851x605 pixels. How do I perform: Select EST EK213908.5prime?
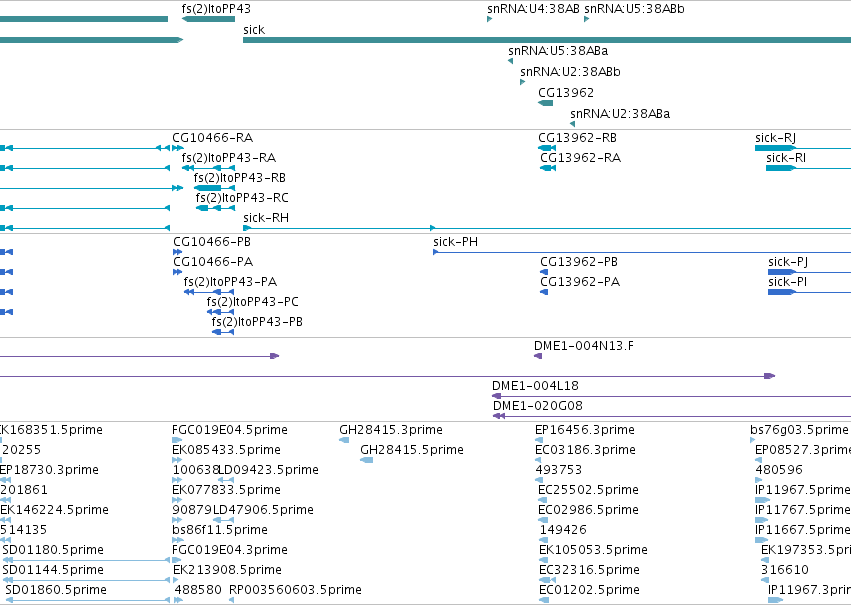tap(227, 570)
